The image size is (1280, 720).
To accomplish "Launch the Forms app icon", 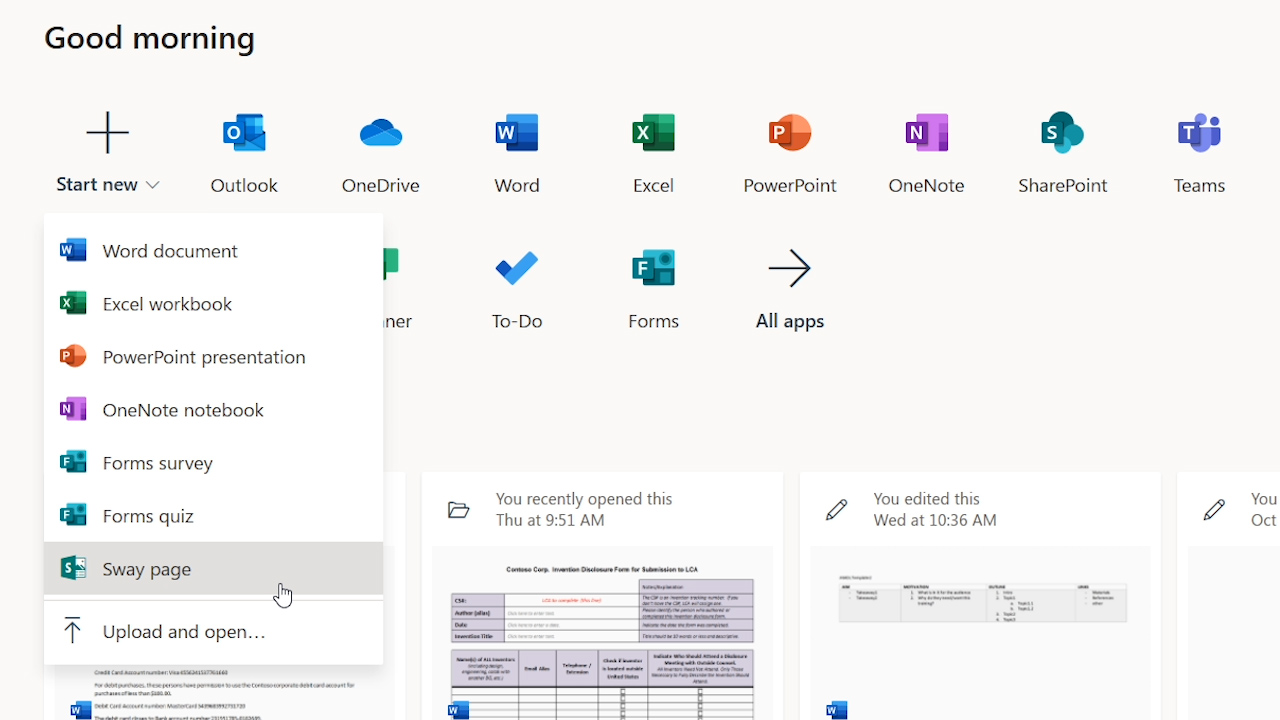I will coord(653,268).
